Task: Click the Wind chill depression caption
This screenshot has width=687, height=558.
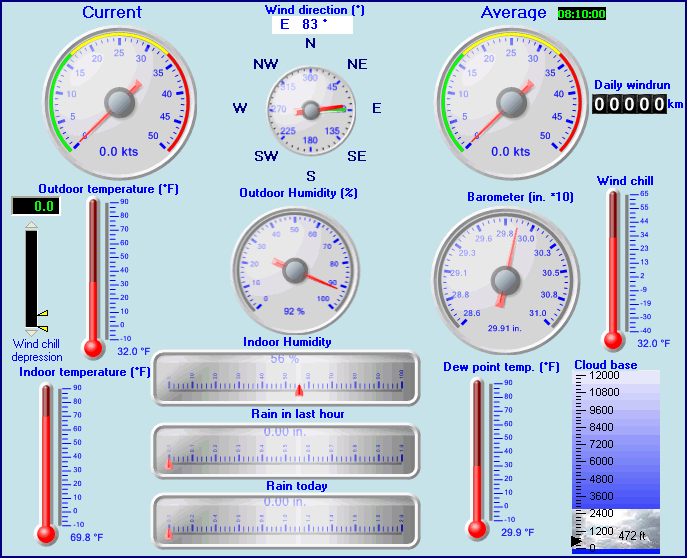Action: 36,350
